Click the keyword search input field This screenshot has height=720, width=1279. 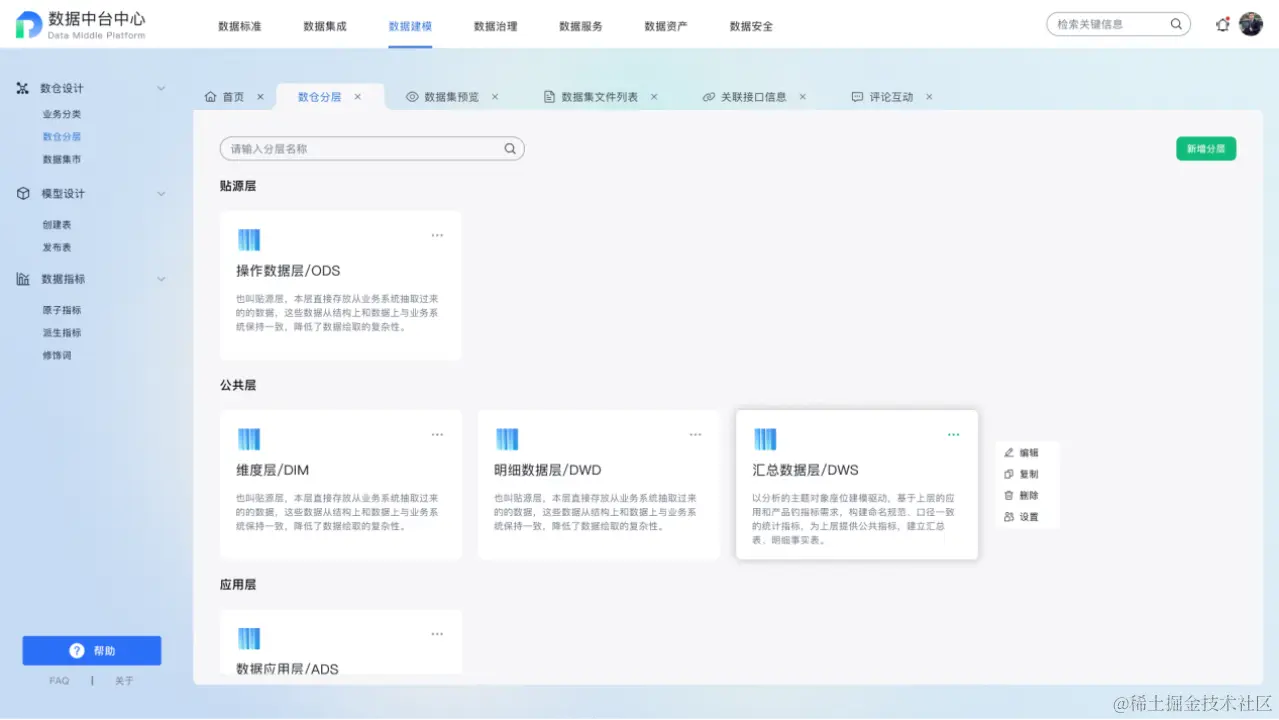click(1110, 24)
